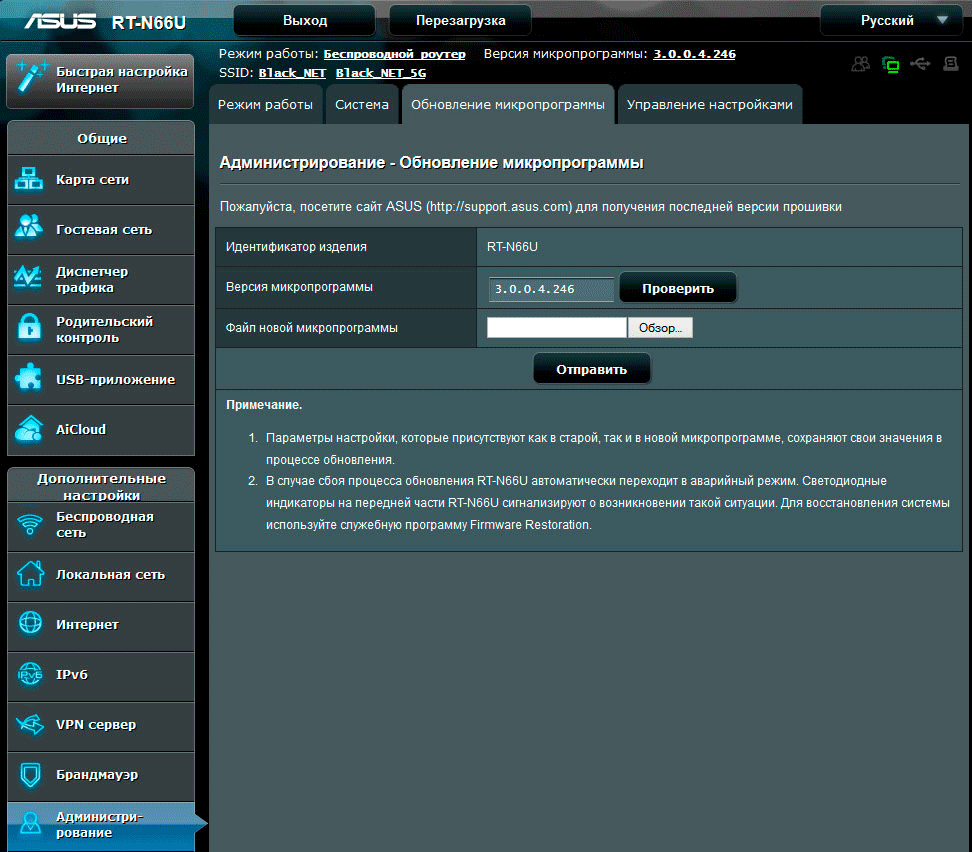Click the VPN сервер arrows icon
972x852 pixels.
point(30,724)
